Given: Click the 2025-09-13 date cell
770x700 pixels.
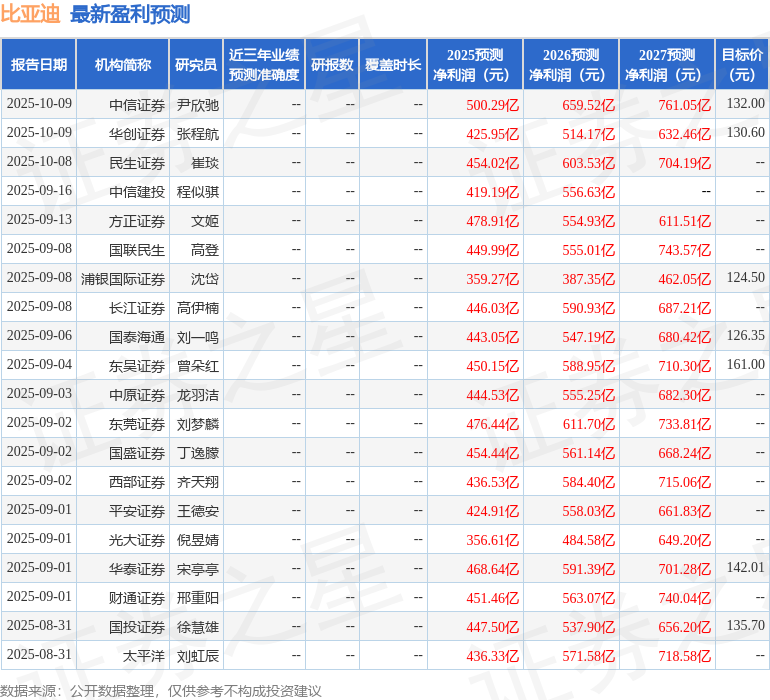Looking at the screenshot, I should (39, 219).
